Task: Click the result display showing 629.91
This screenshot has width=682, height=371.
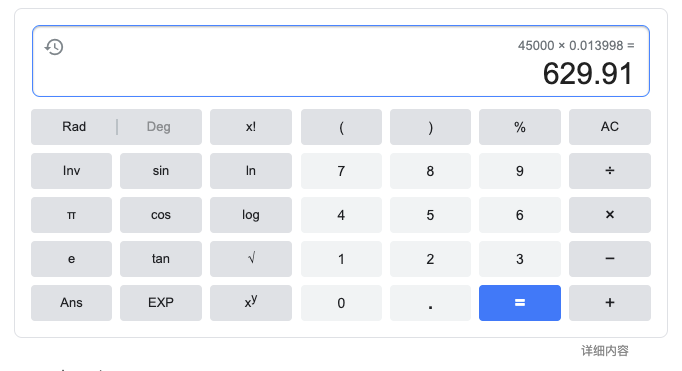Action: pyautogui.click(x=588, y=74)
